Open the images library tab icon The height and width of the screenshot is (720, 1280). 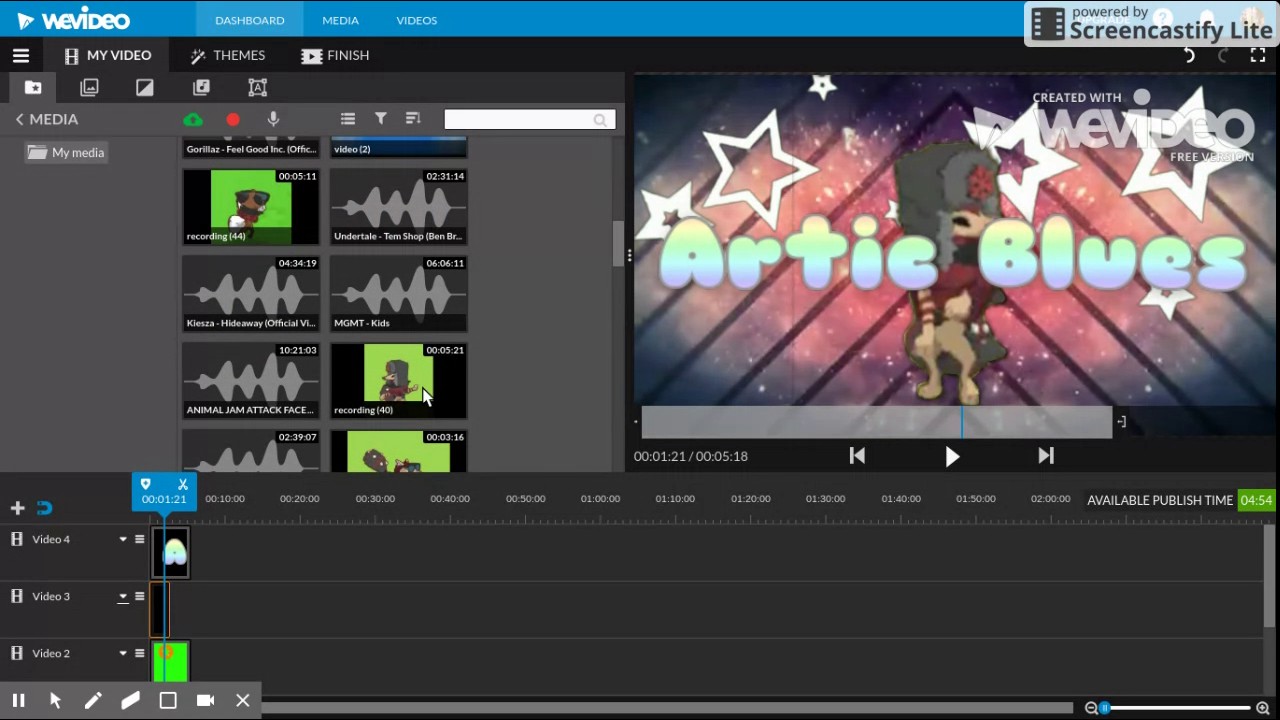(x=89, y=88)
